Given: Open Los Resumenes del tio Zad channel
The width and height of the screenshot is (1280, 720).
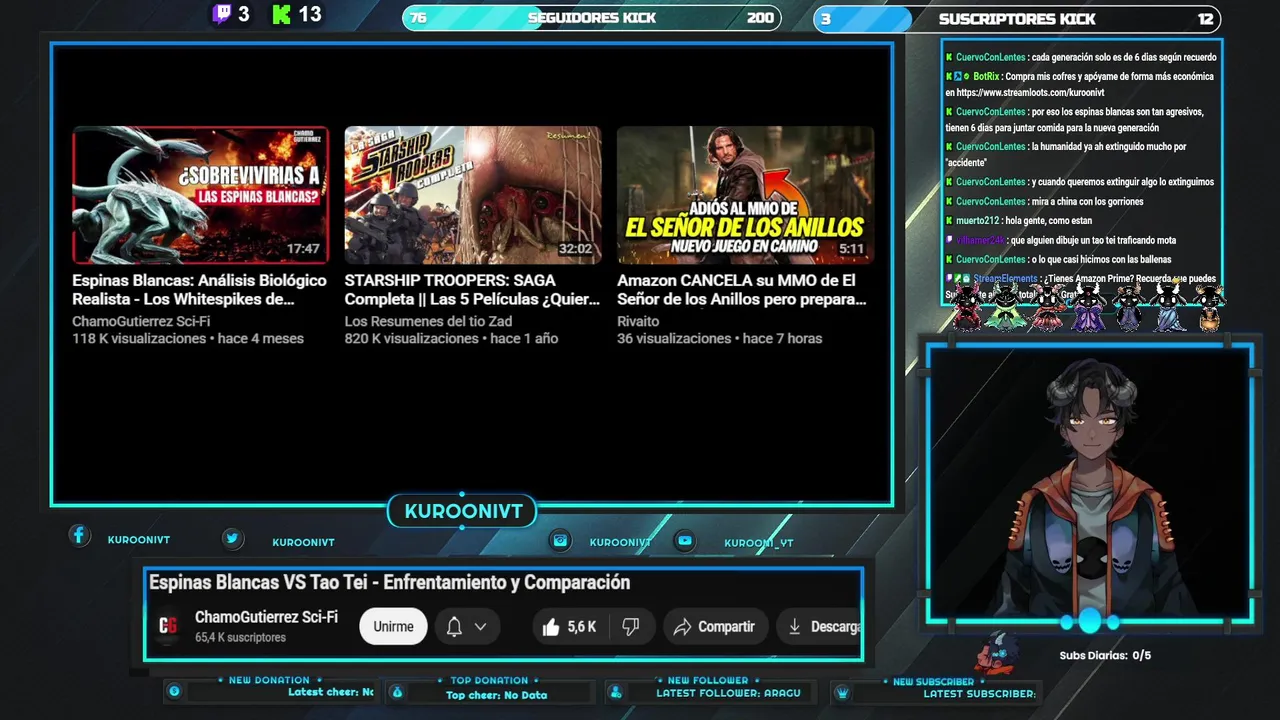Looking at the screenshot, I should (x=428, y=321).
